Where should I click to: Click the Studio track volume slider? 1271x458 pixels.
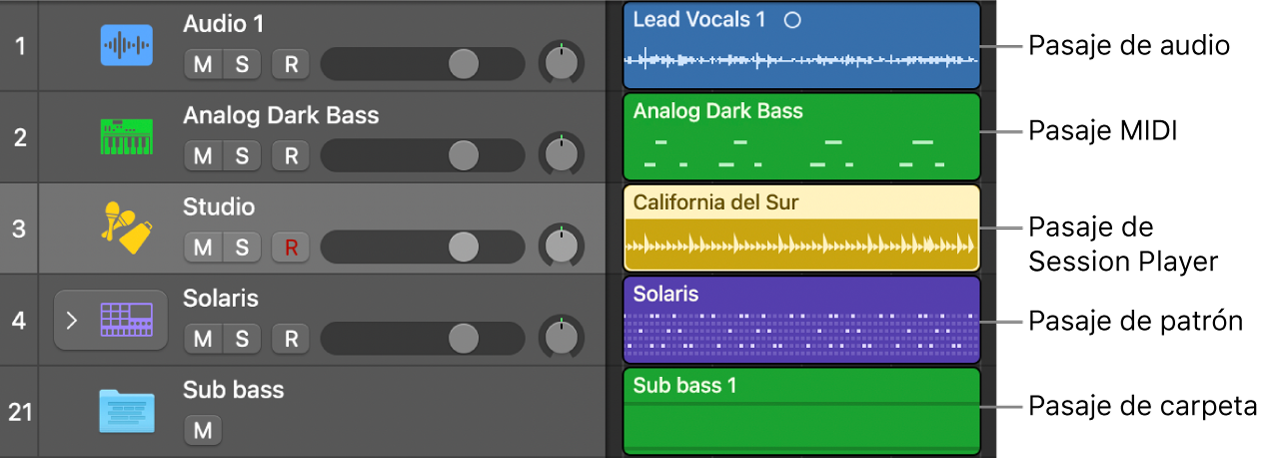[x=463, y=247]
